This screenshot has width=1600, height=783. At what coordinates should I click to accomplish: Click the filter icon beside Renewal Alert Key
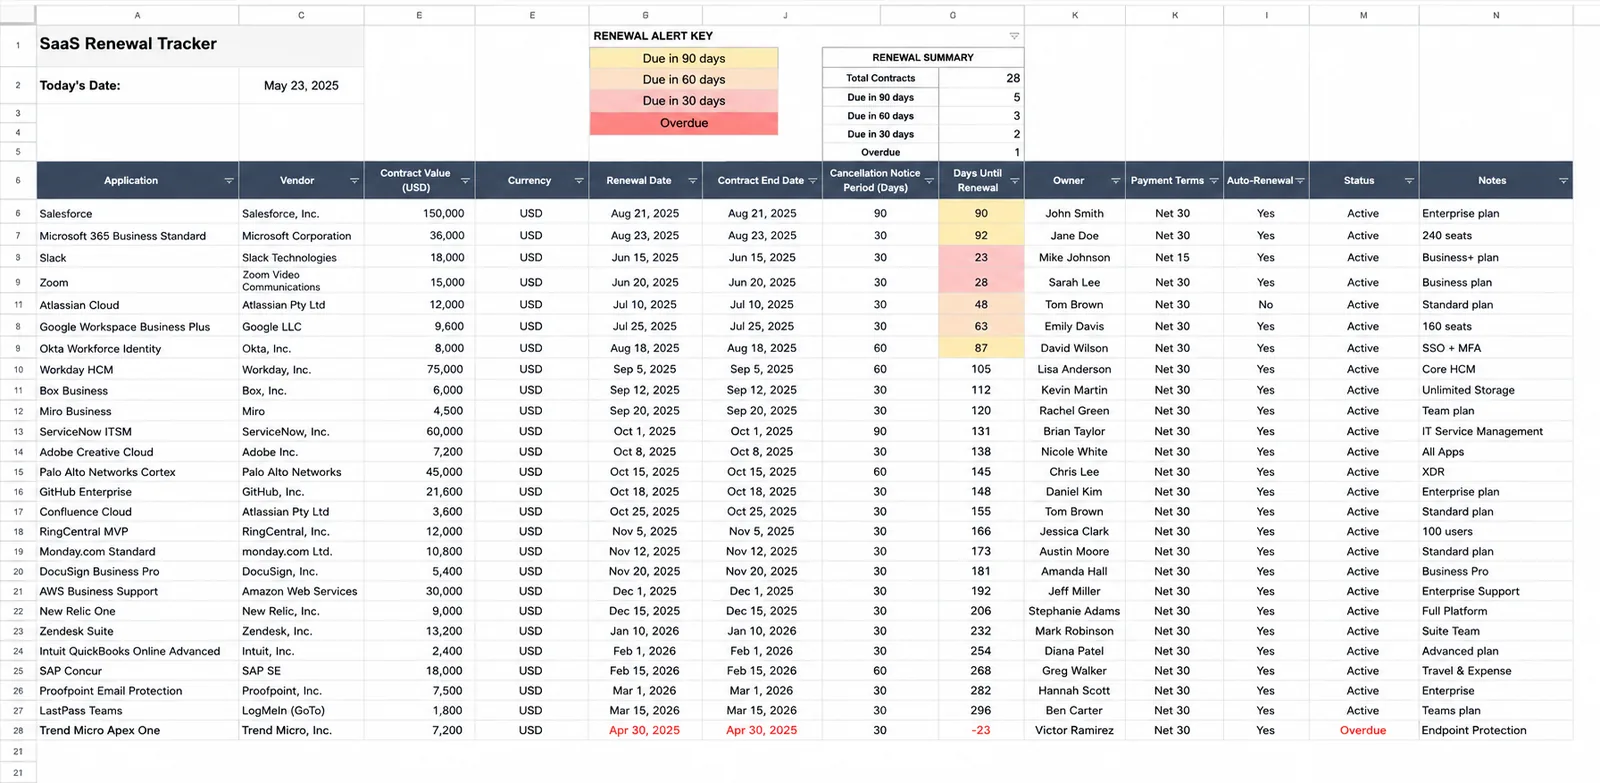tap(1014, 36)
